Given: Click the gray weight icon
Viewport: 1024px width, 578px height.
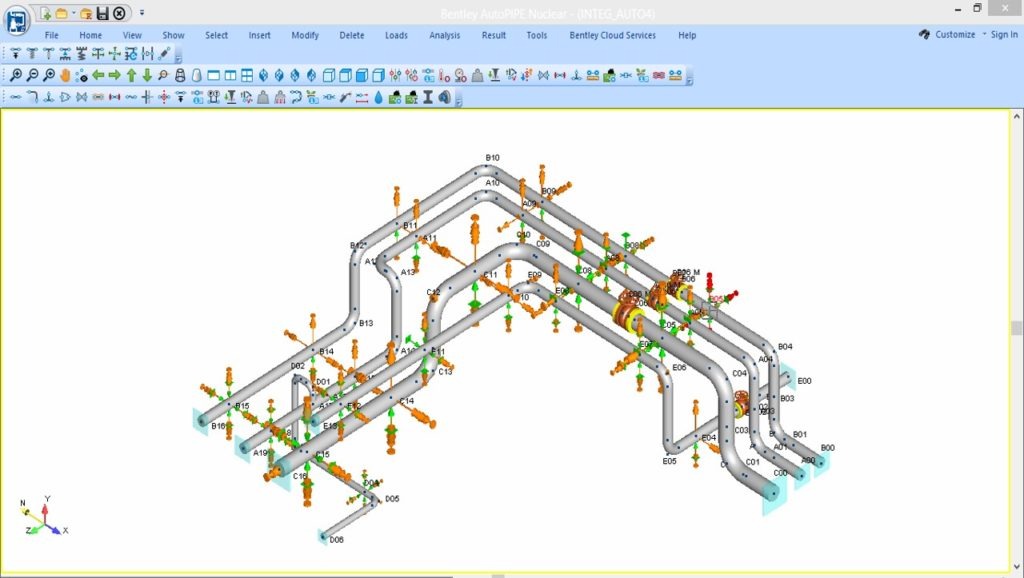Looking at the screenshot, I should (263, 97).
